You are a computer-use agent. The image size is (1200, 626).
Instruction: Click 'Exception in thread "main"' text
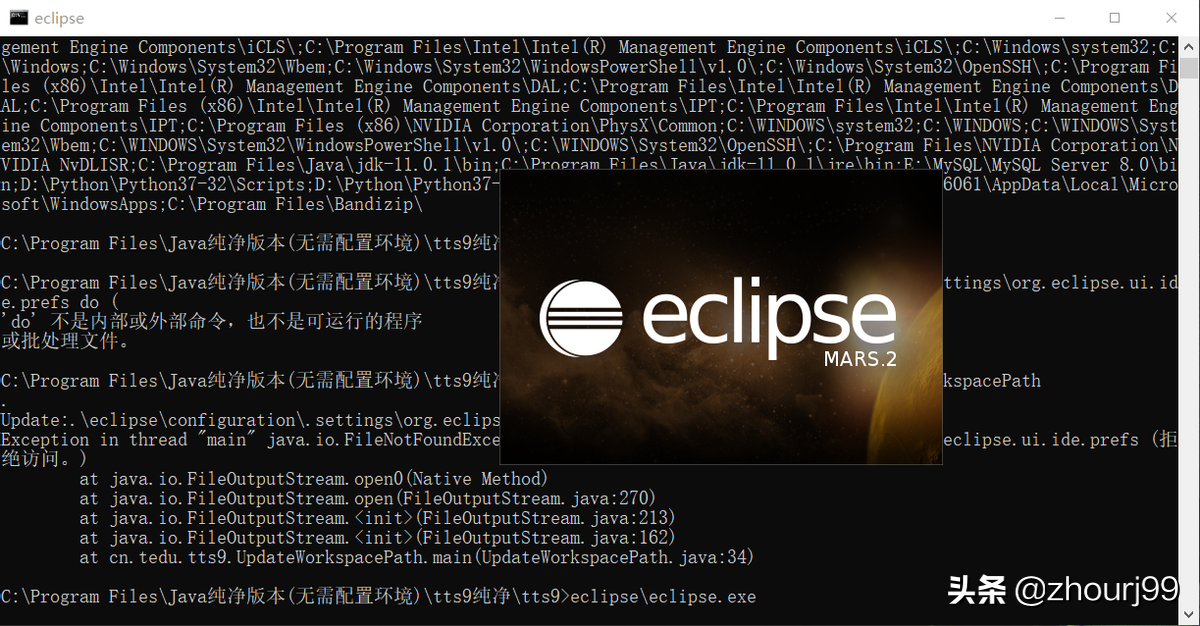tap(128, 440)
